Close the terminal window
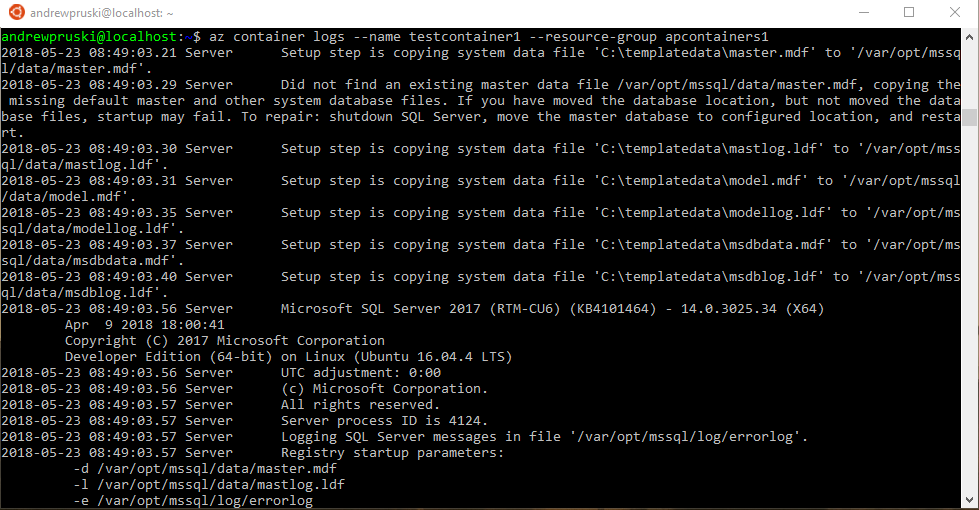Viewport: 979px width, 510px height. click(x=955, y=13)
